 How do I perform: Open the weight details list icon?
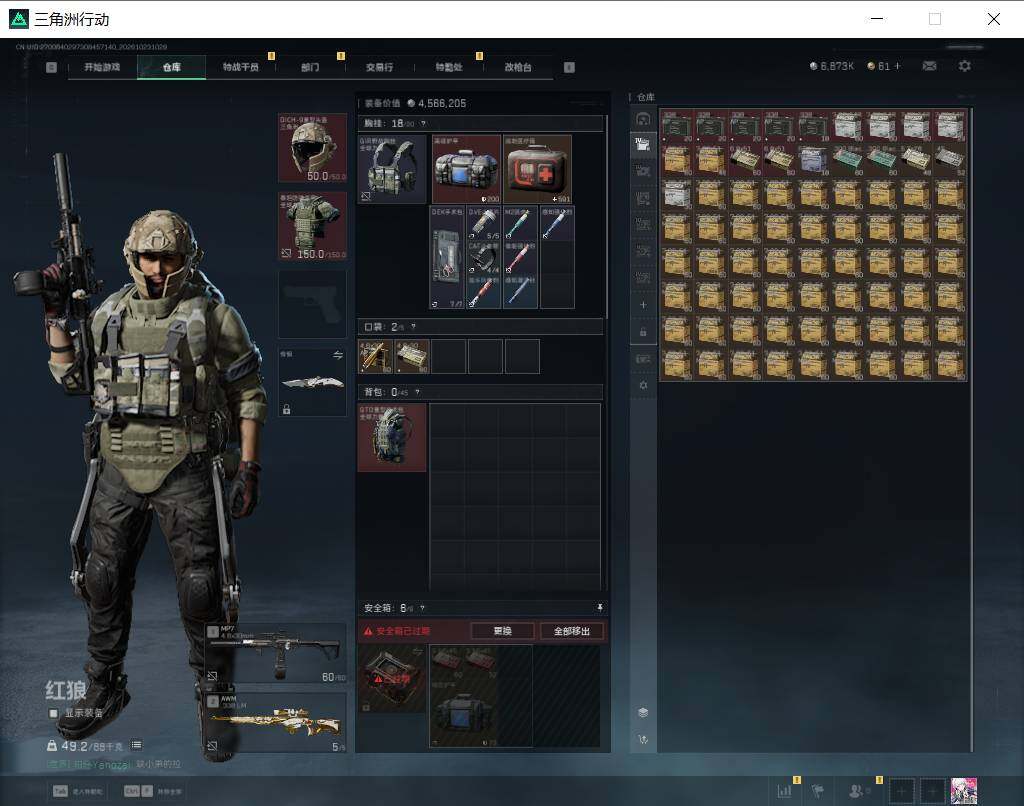pos(136,745)
